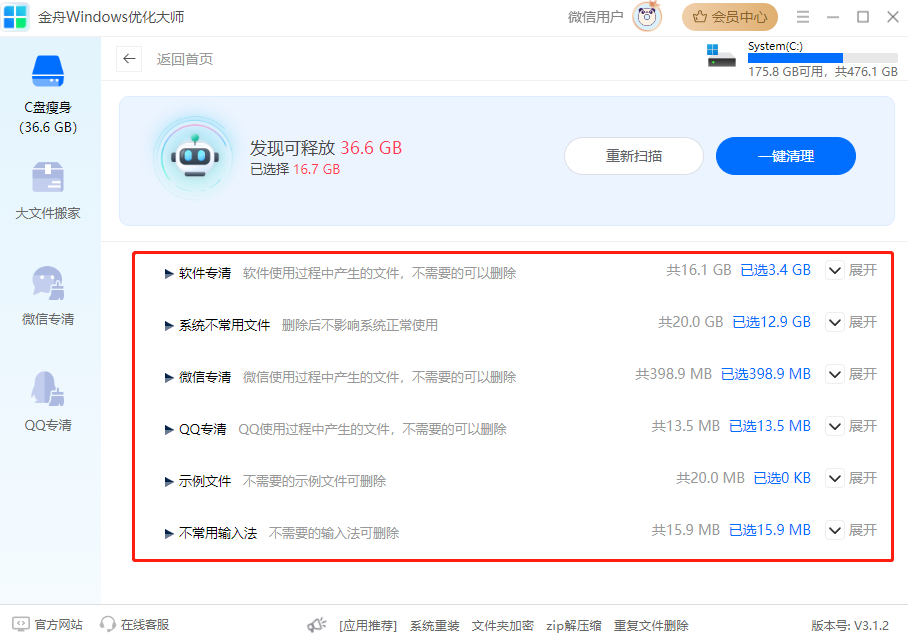This screenshot has height=639, width=908.
Task: Expand the 软件专清 triangle
Action: tap(169, 274)
